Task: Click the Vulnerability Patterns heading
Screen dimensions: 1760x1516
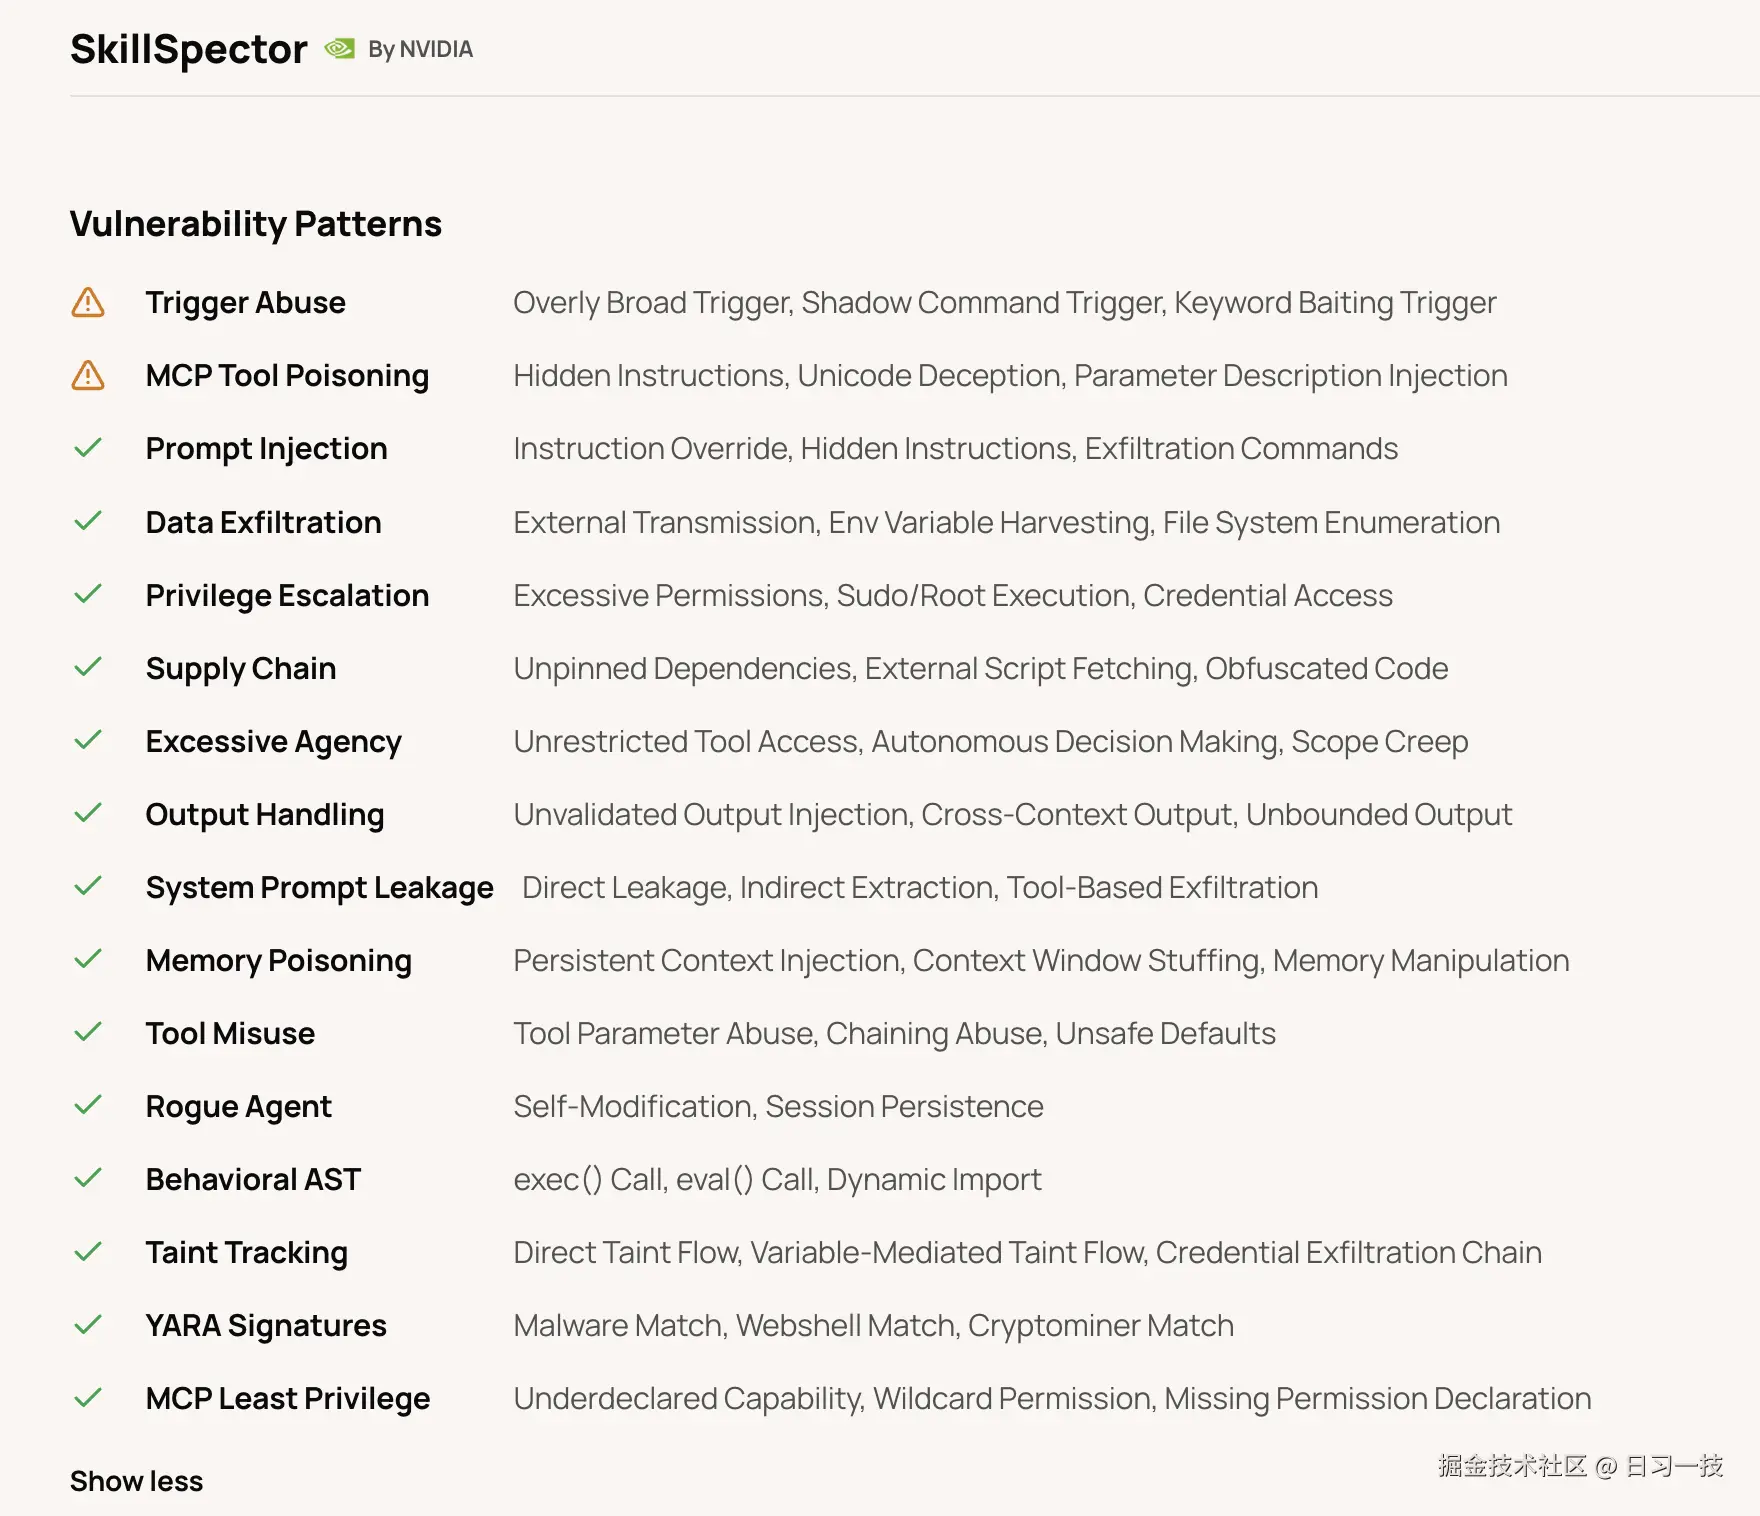Action: 256,224
